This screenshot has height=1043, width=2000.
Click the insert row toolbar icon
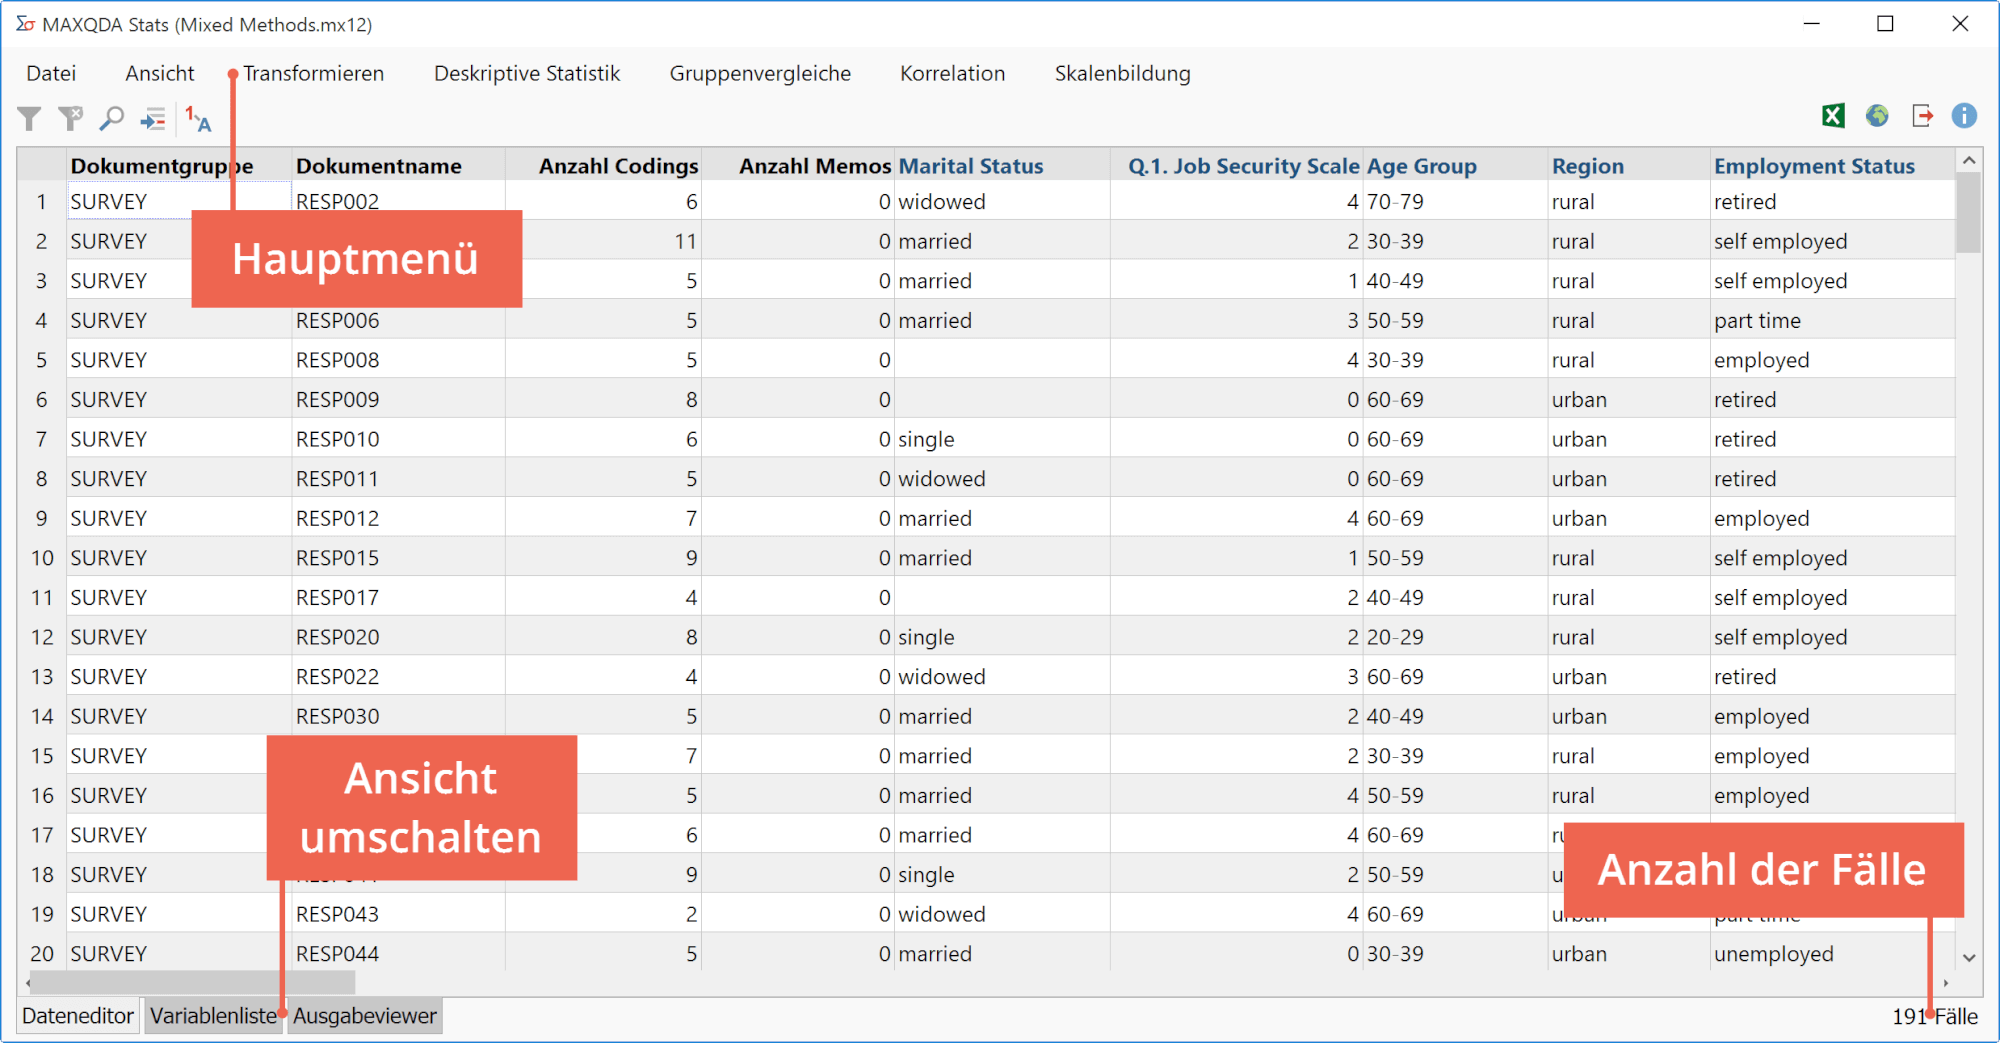click(153, 119)
